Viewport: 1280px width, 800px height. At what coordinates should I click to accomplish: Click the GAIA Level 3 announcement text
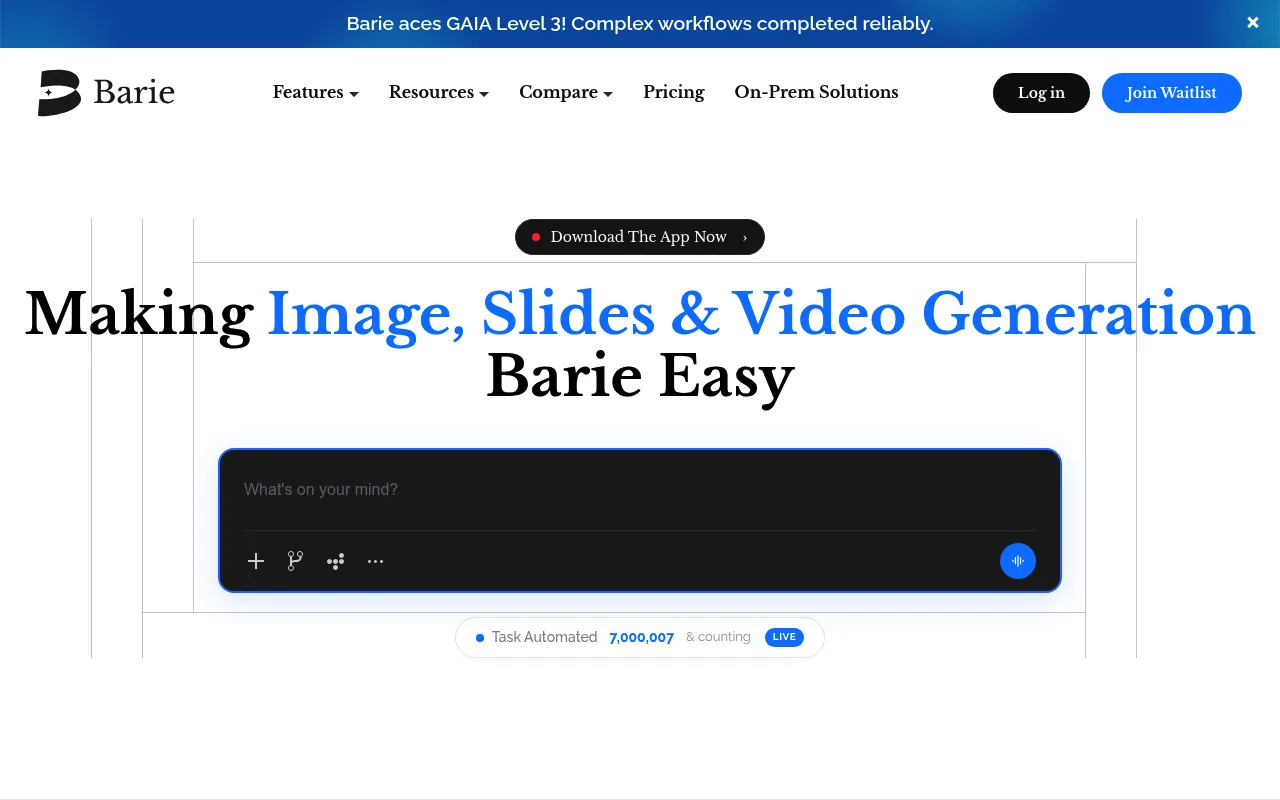pos(640,23)
